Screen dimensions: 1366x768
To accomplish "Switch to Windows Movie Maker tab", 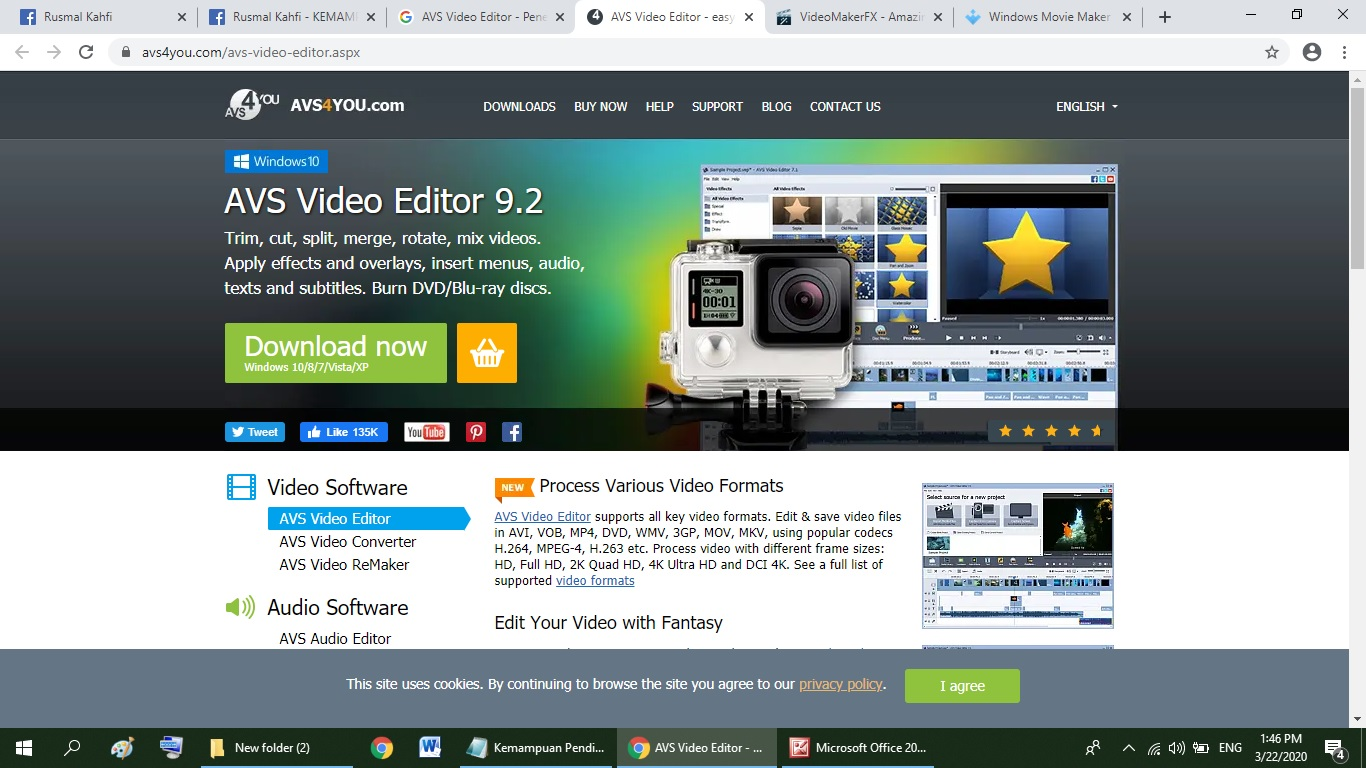I will (1048, 17).
